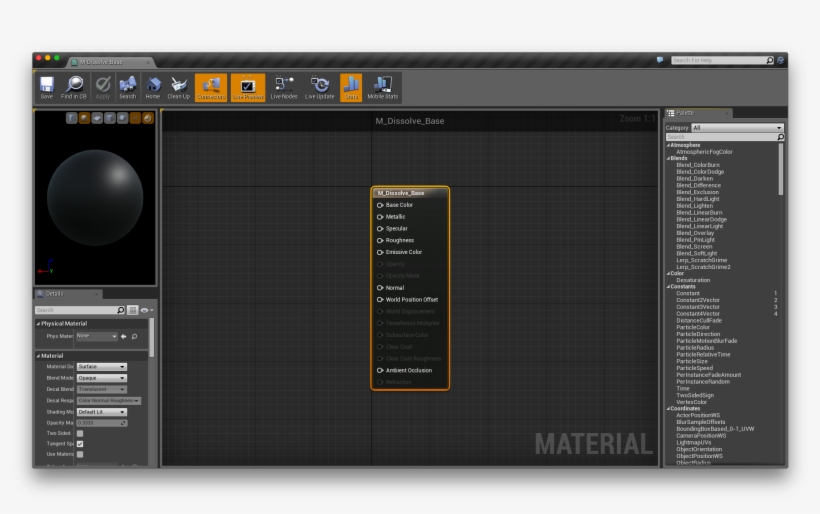Close the M_Dissolve_Base tab
This screenshot has height=514, width=820.
pos(148,62)
